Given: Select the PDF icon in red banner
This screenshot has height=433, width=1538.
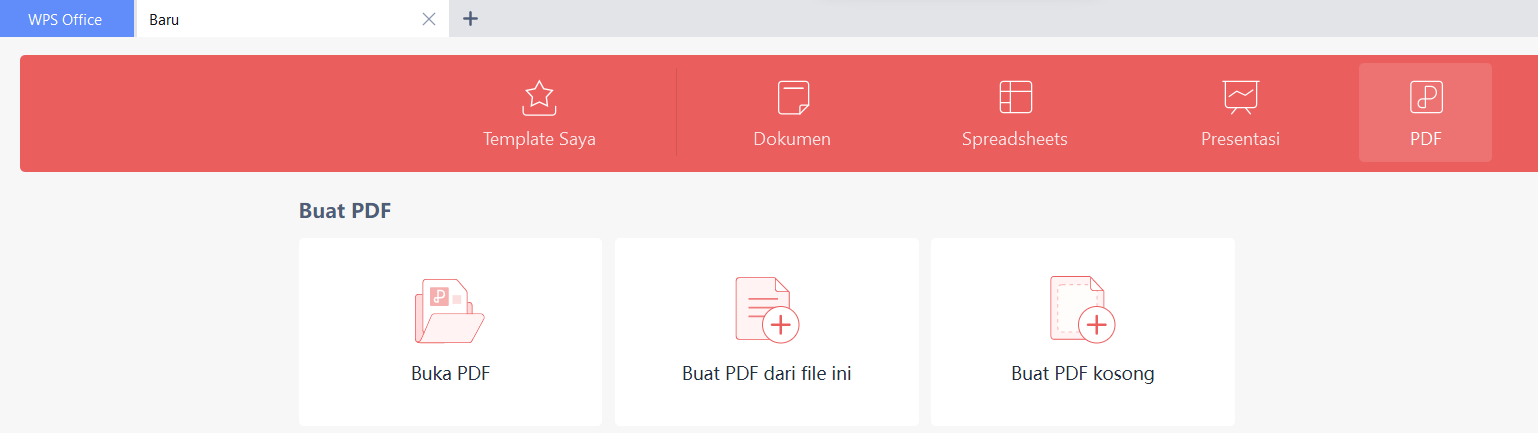Looking at the screenshot, I should point(1425,96).
